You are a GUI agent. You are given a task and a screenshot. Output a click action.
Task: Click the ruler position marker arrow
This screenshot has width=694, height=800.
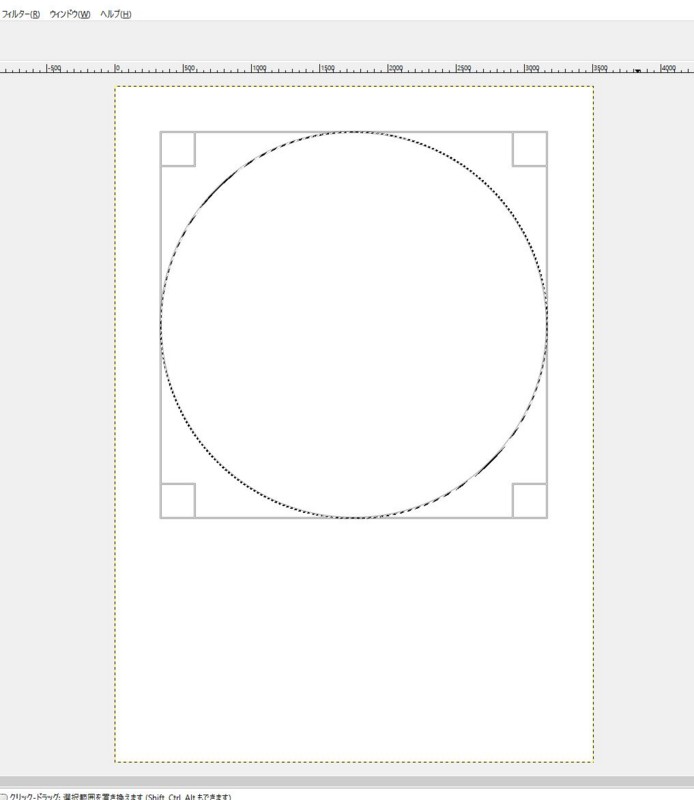637,71
